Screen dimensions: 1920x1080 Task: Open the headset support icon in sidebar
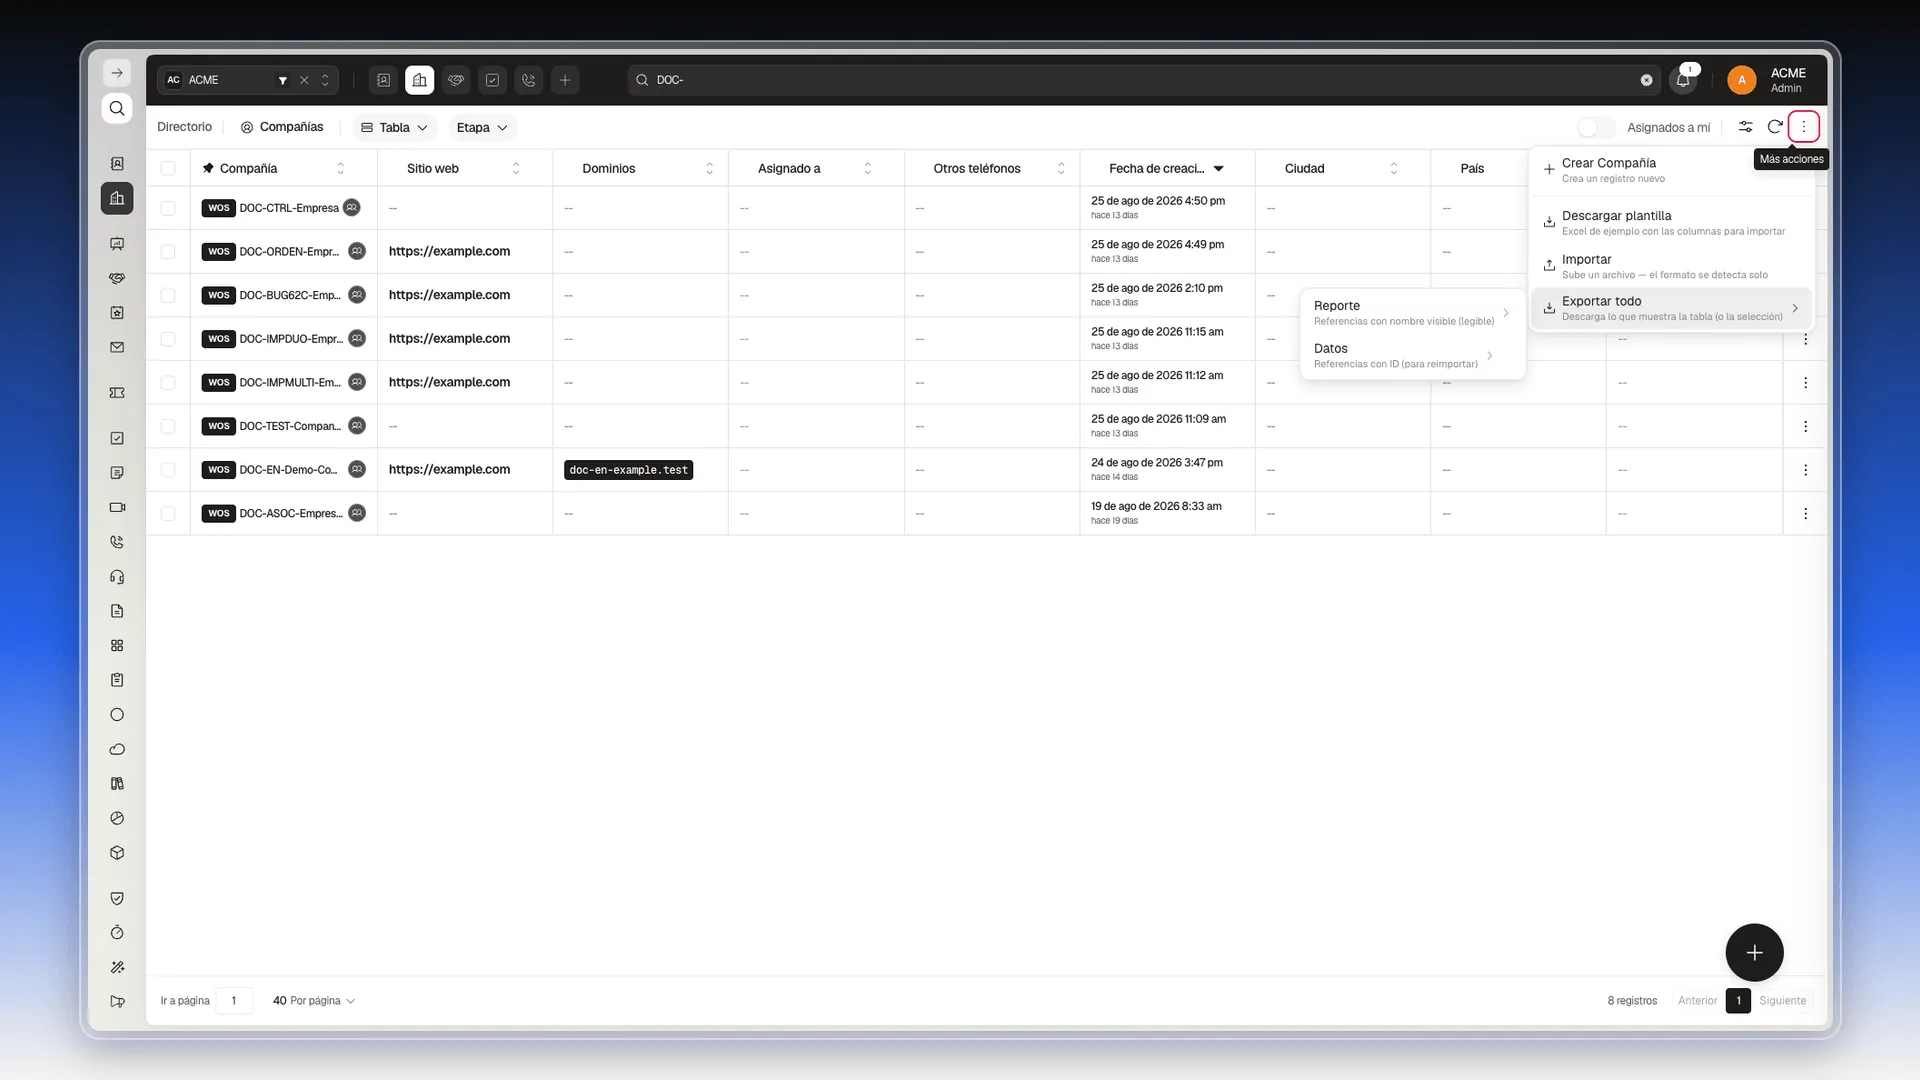(x=117, y=577)
